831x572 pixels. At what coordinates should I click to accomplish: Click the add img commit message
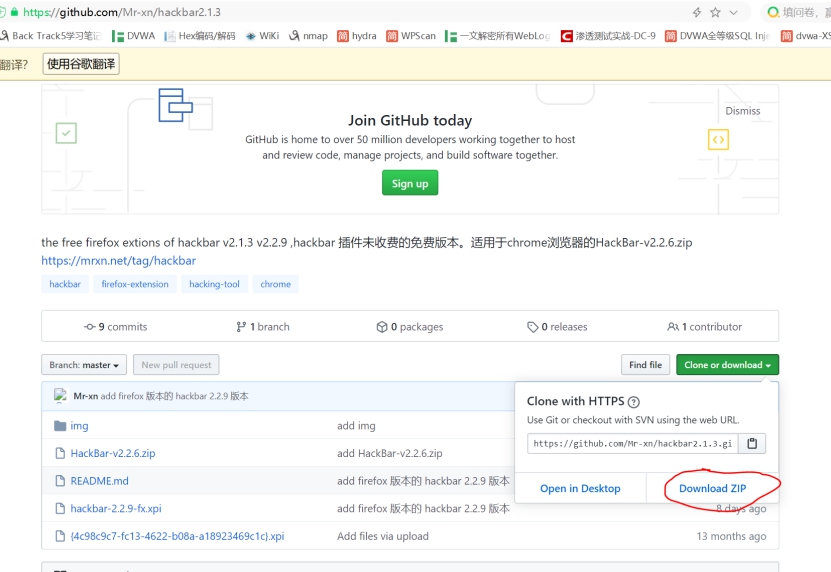(356, 426)
